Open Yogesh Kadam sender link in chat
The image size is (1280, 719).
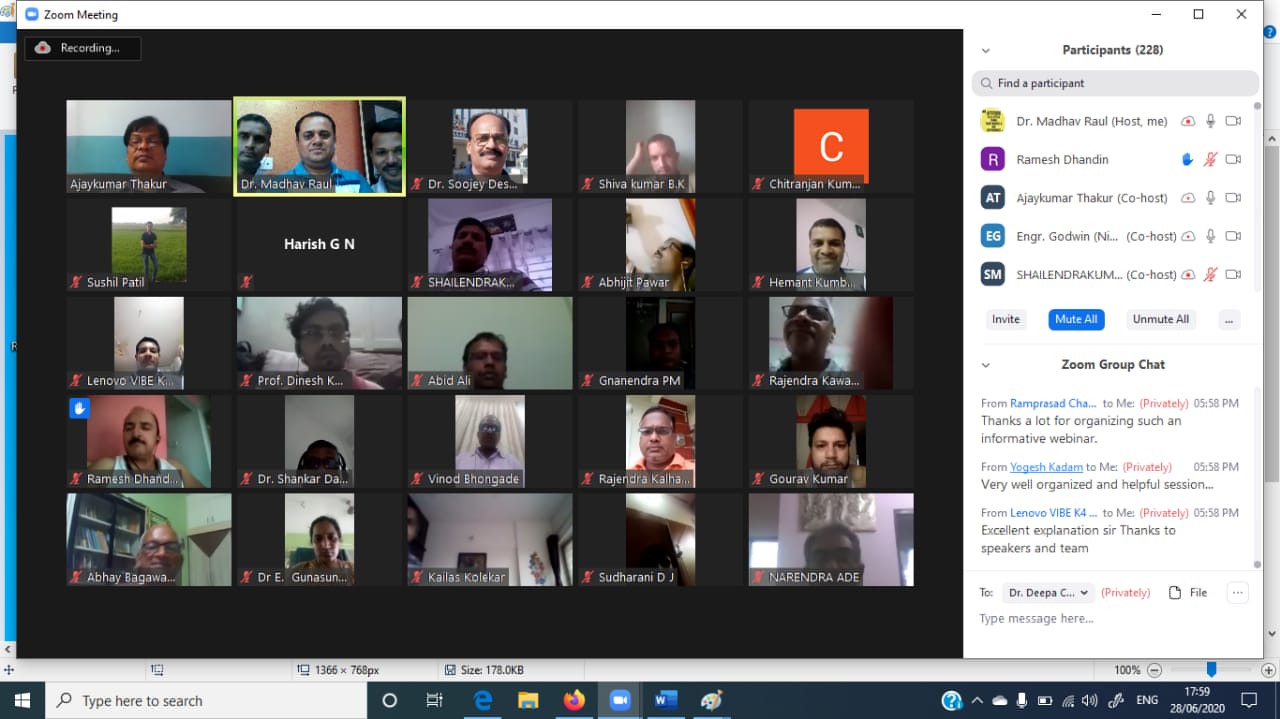click(x=1045, y=467)
